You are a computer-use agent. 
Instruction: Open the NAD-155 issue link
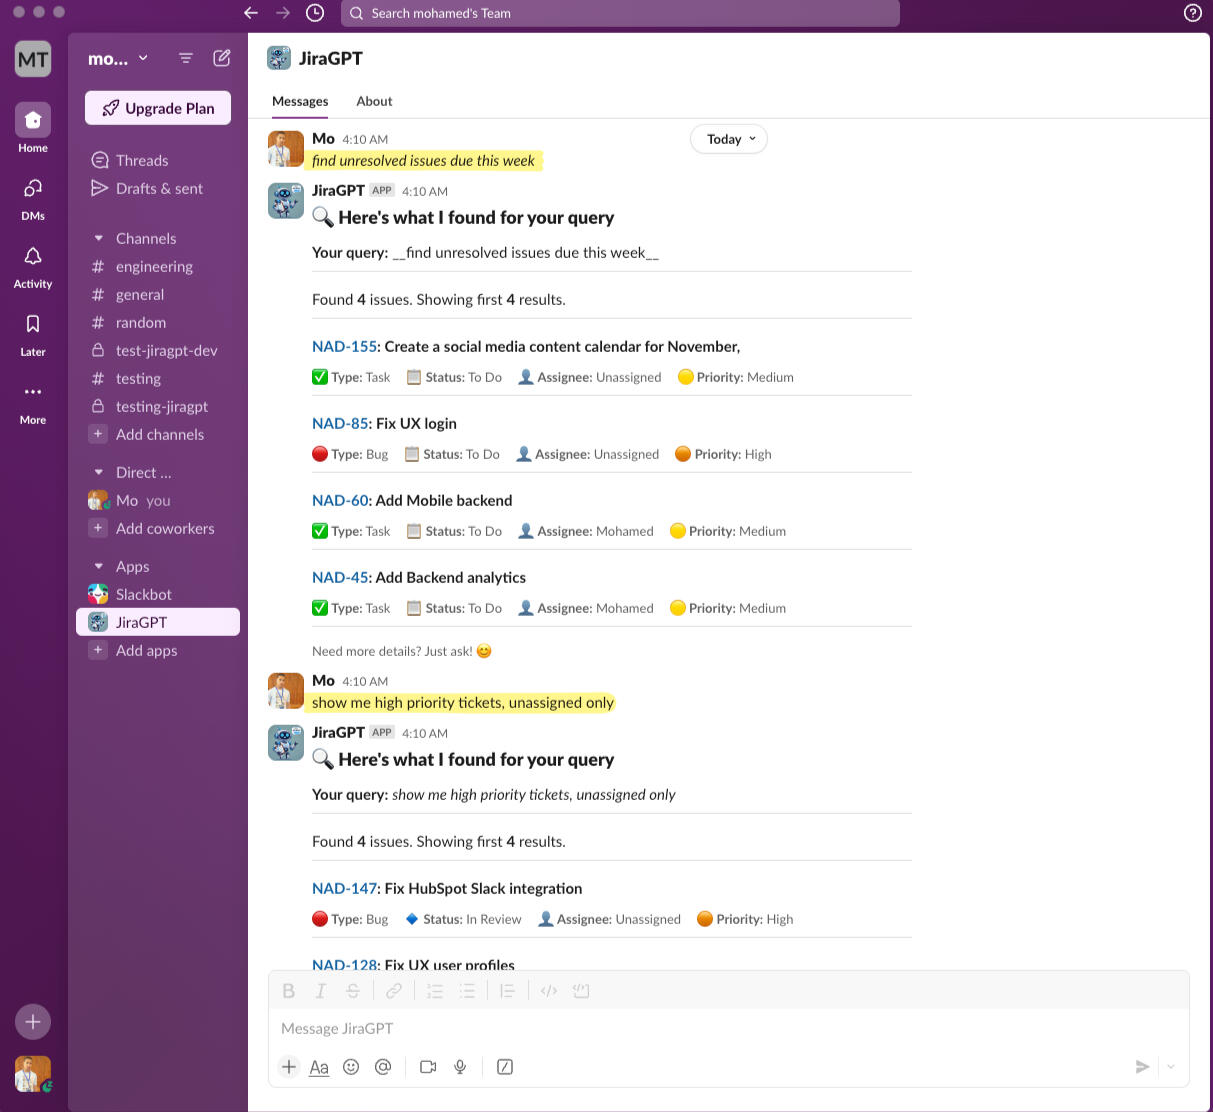coord(344,346)
